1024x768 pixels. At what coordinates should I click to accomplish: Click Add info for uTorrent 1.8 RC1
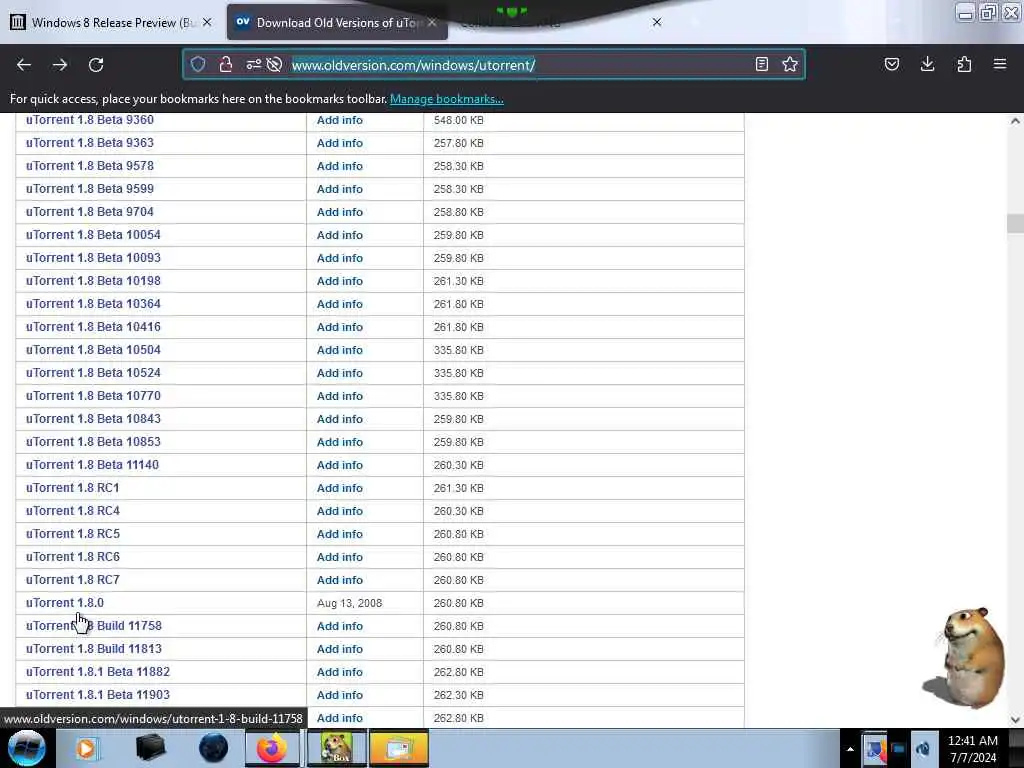tap(340, 488)
